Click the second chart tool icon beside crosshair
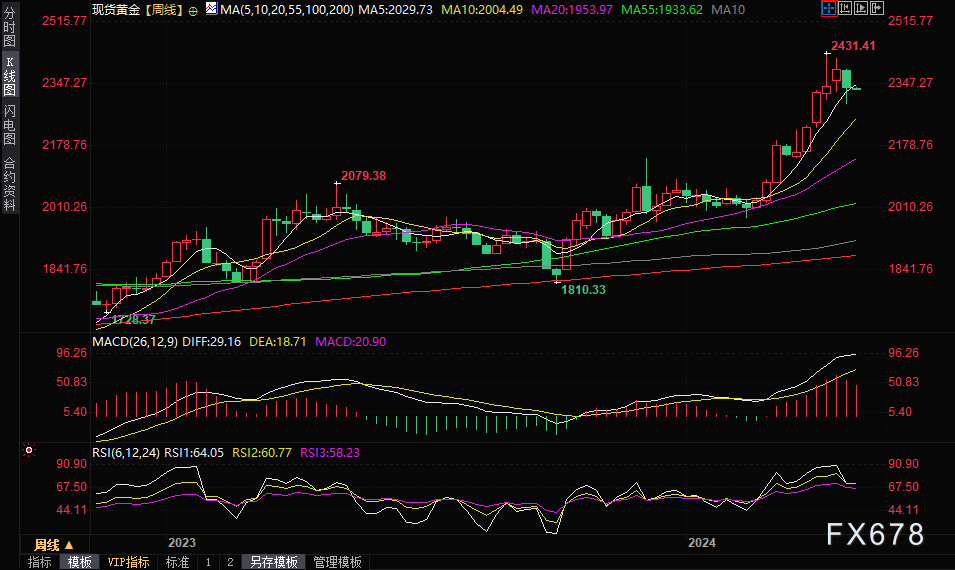Viewport: 955px width, 570px height. click(845, 8)
